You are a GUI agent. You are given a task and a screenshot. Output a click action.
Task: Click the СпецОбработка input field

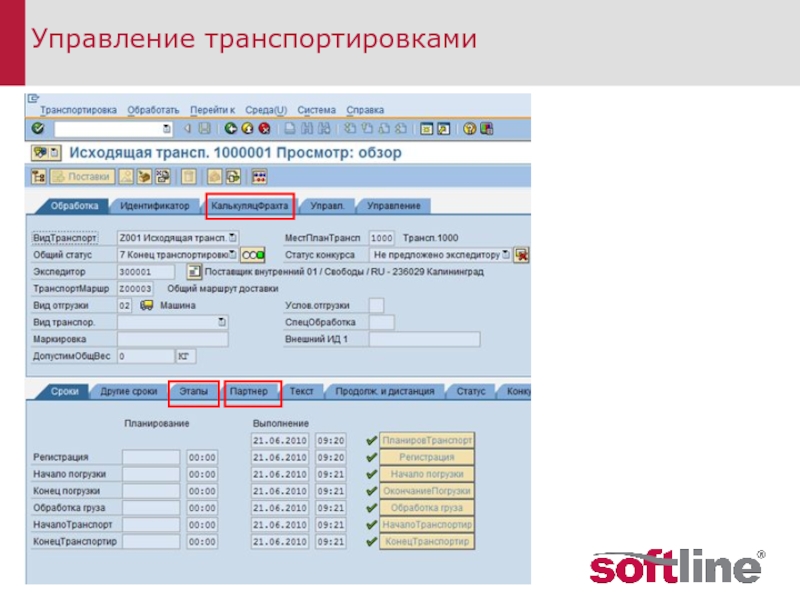tap(381, 322)
